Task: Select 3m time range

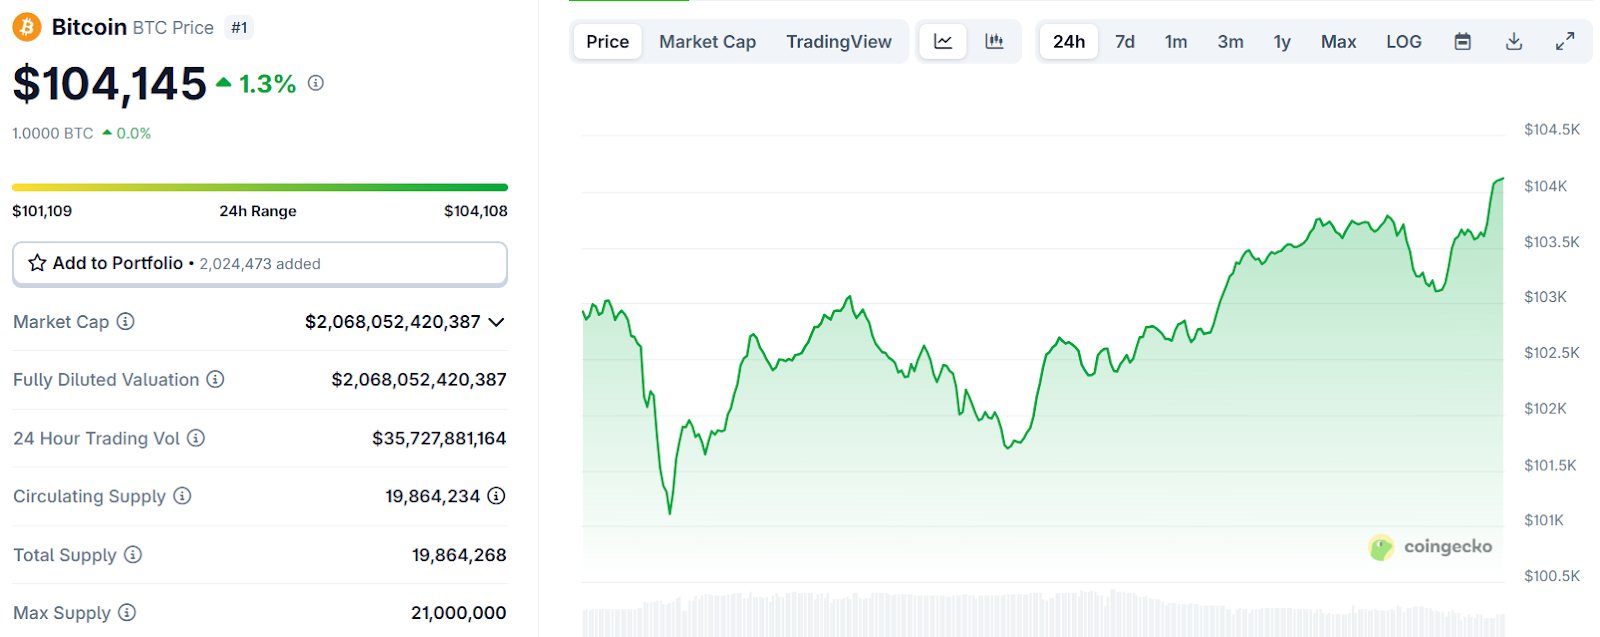Action: click(x=1231, y=41)
